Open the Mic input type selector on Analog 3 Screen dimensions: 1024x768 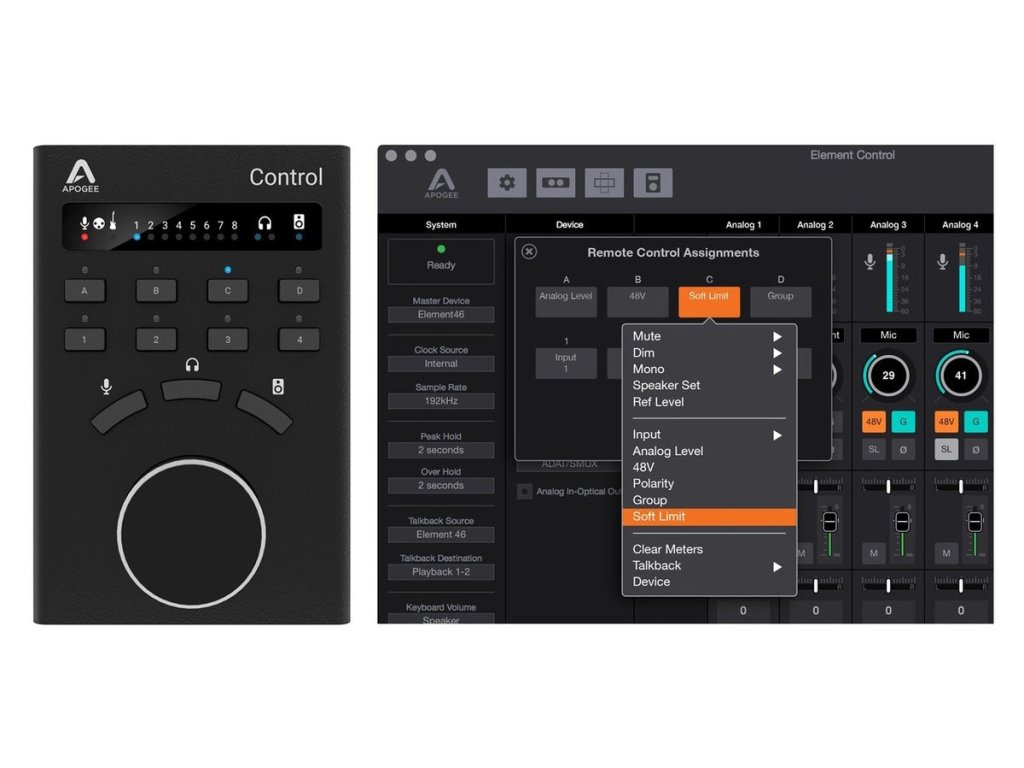point(888,335)
